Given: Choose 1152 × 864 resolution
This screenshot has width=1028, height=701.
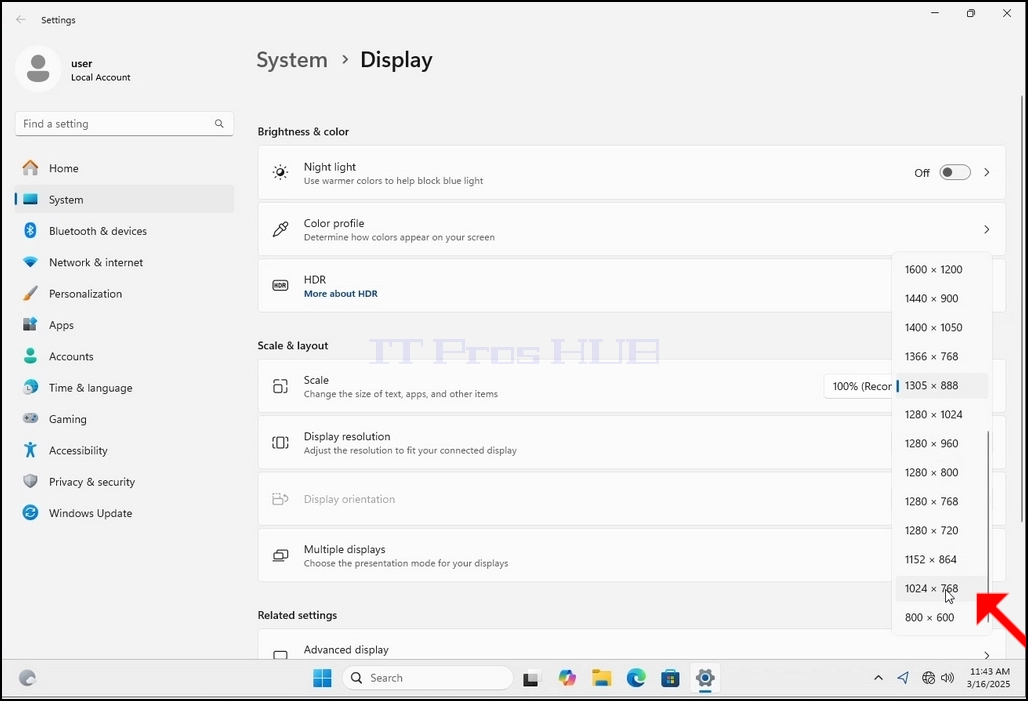Looking at the screenshot, I should coord(941,559).
